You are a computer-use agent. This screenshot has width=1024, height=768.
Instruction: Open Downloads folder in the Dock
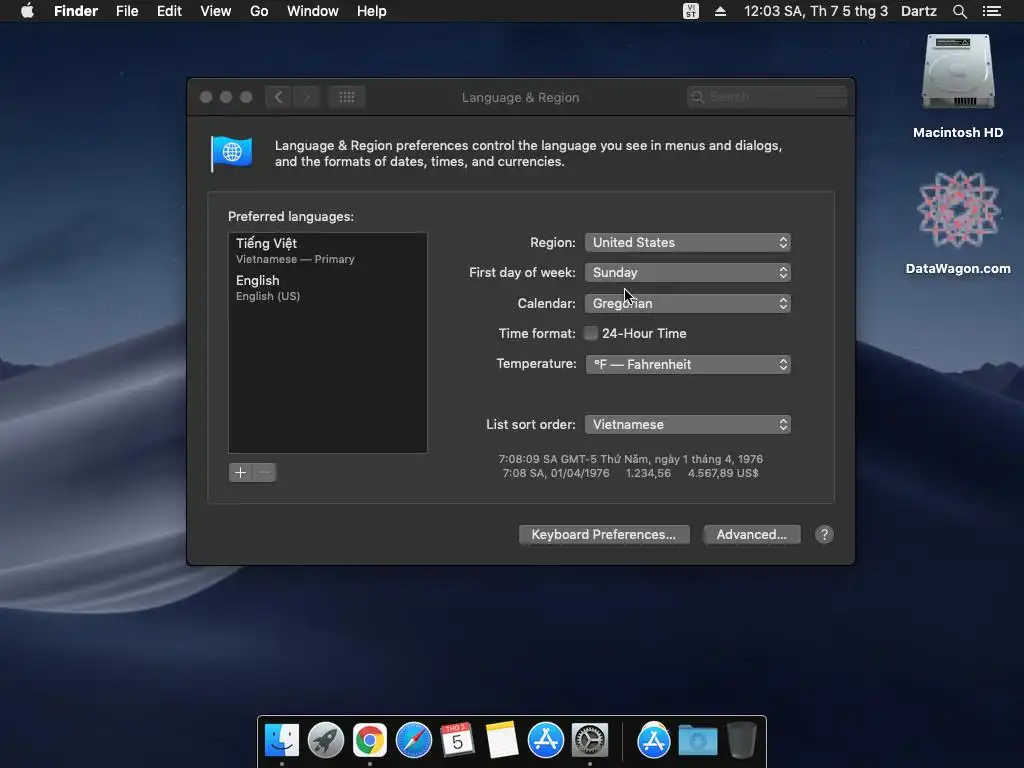[697, 741]
